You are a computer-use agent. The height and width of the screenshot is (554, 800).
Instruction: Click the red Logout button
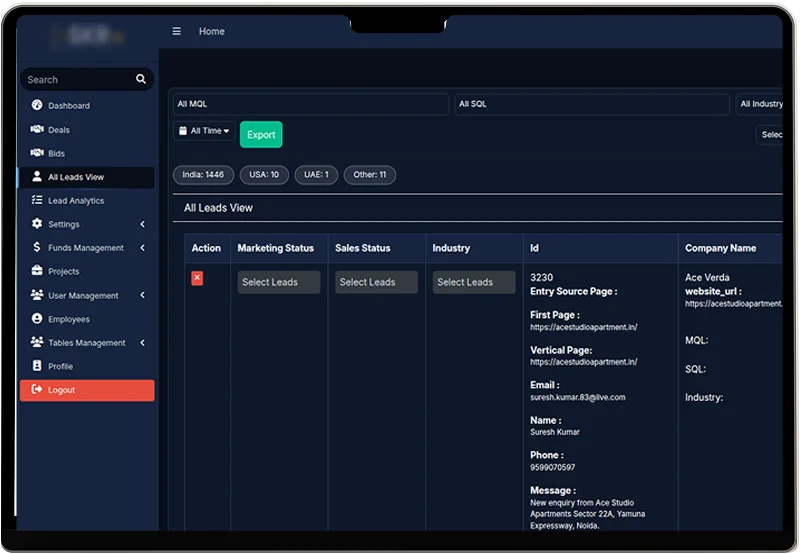click(x=87, y=390)
